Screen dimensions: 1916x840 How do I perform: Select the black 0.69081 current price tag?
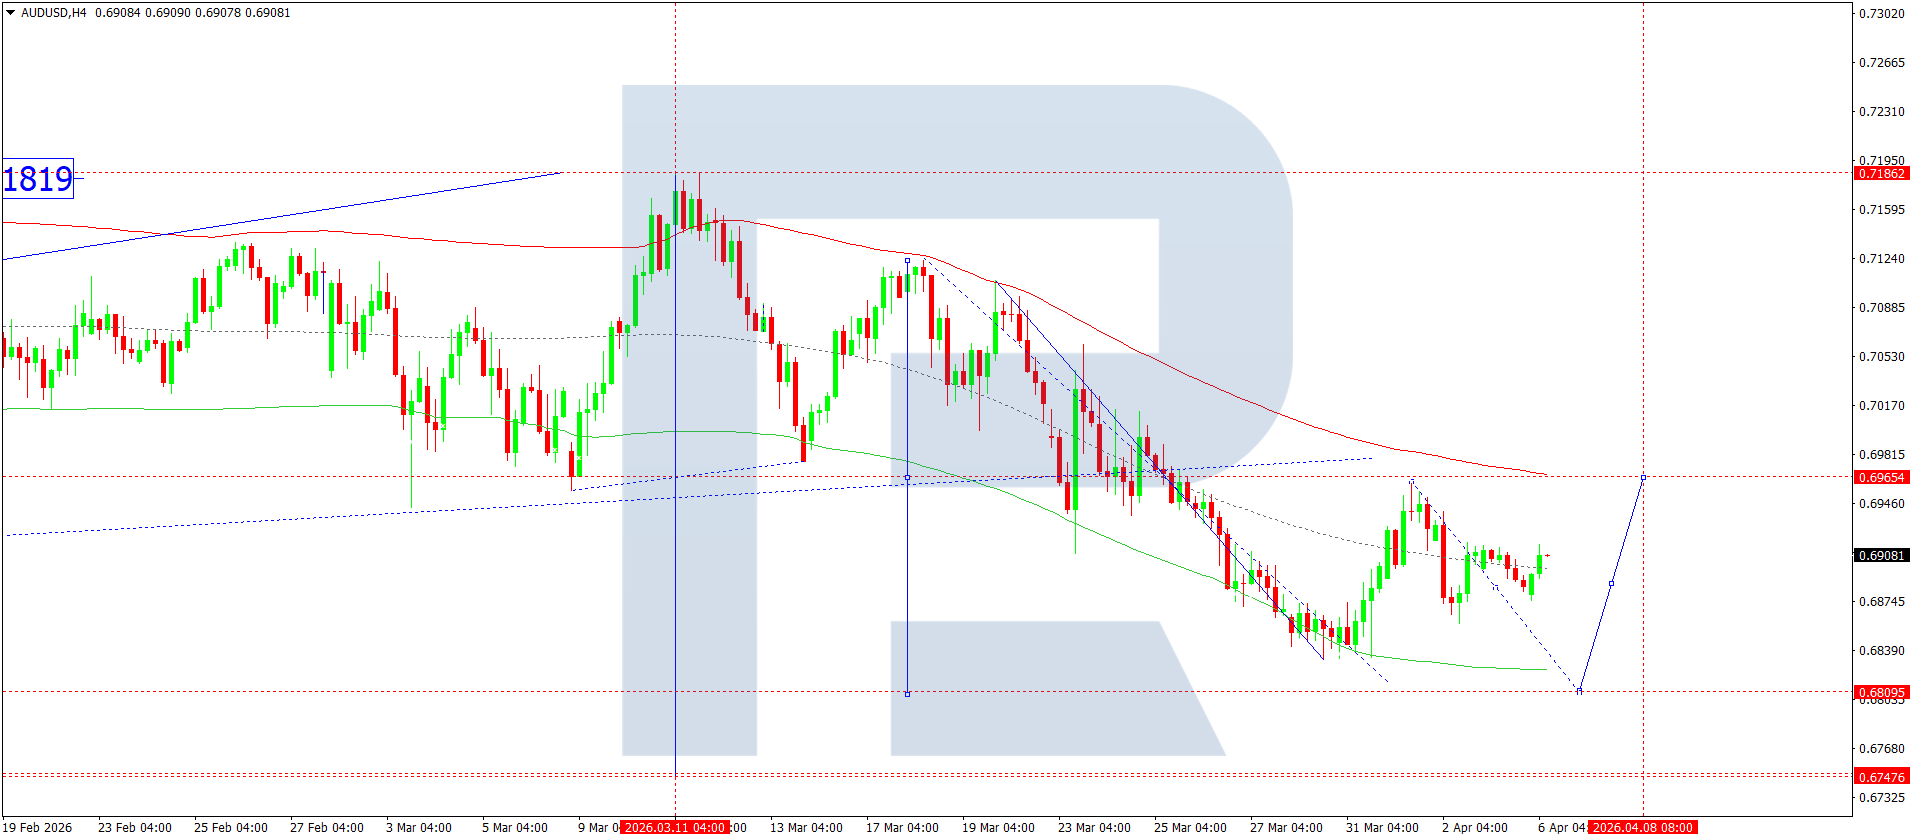pyautogui.click(x=1881, y=555)
